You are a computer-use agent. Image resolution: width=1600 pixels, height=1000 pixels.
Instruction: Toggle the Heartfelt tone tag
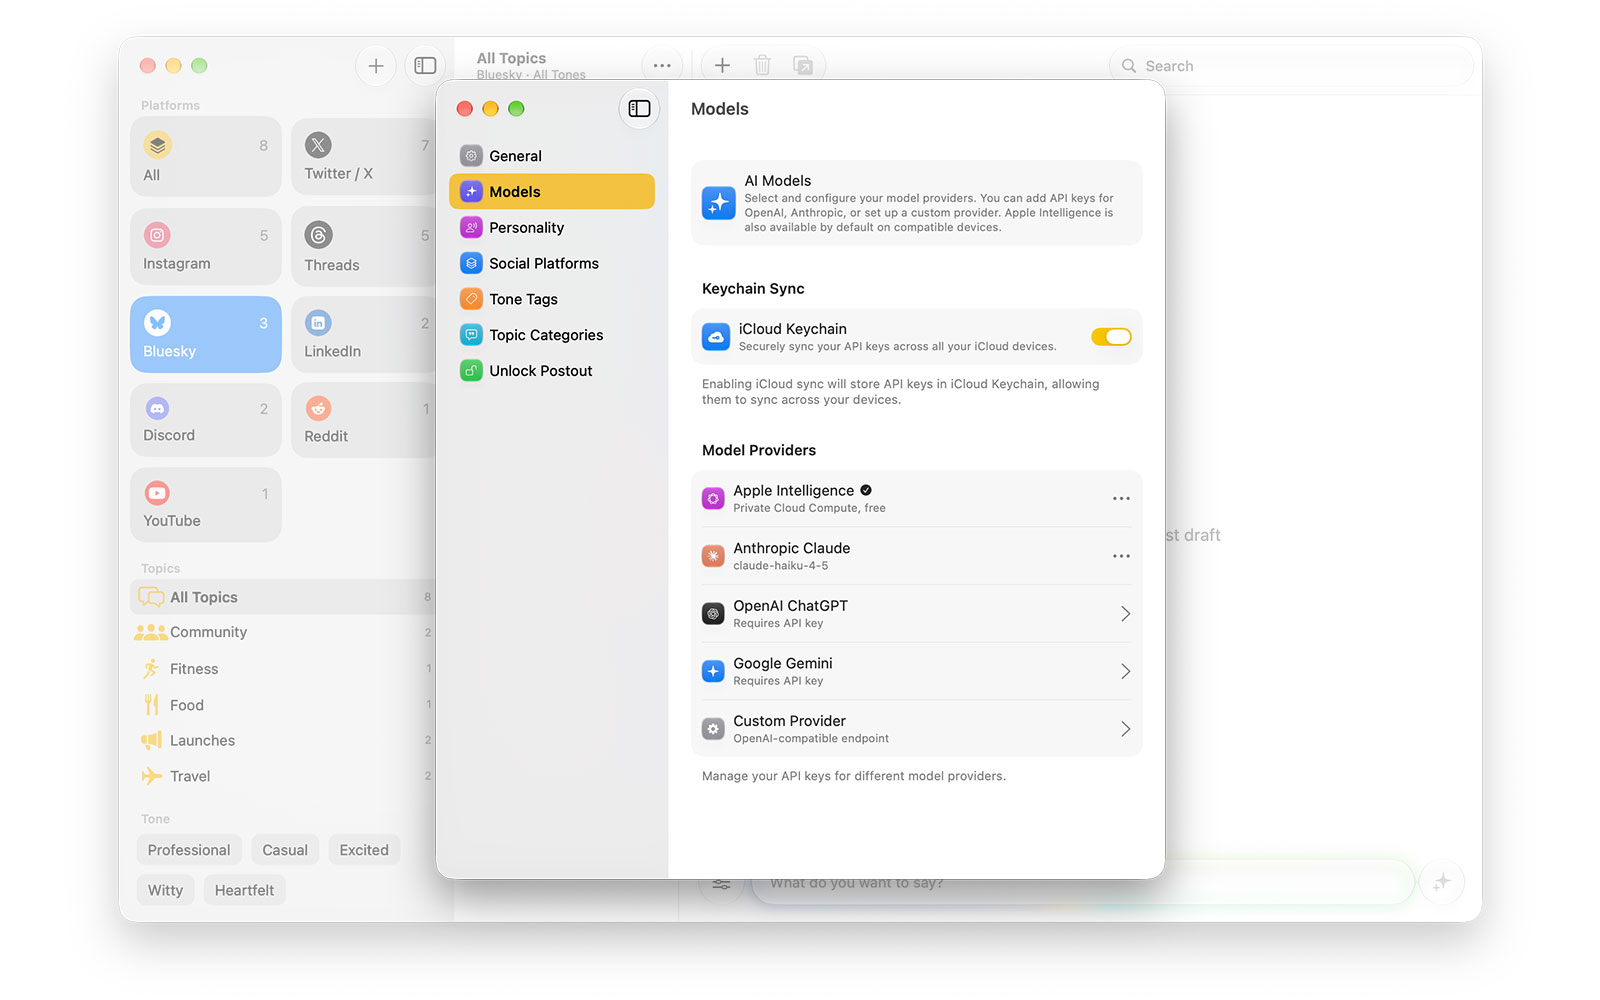[x=244, y=890]
